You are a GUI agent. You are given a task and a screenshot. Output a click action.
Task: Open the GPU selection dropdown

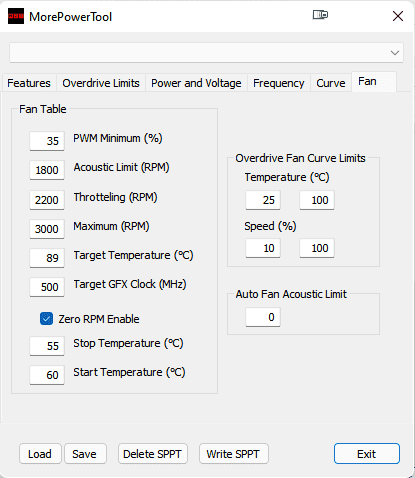206,52
